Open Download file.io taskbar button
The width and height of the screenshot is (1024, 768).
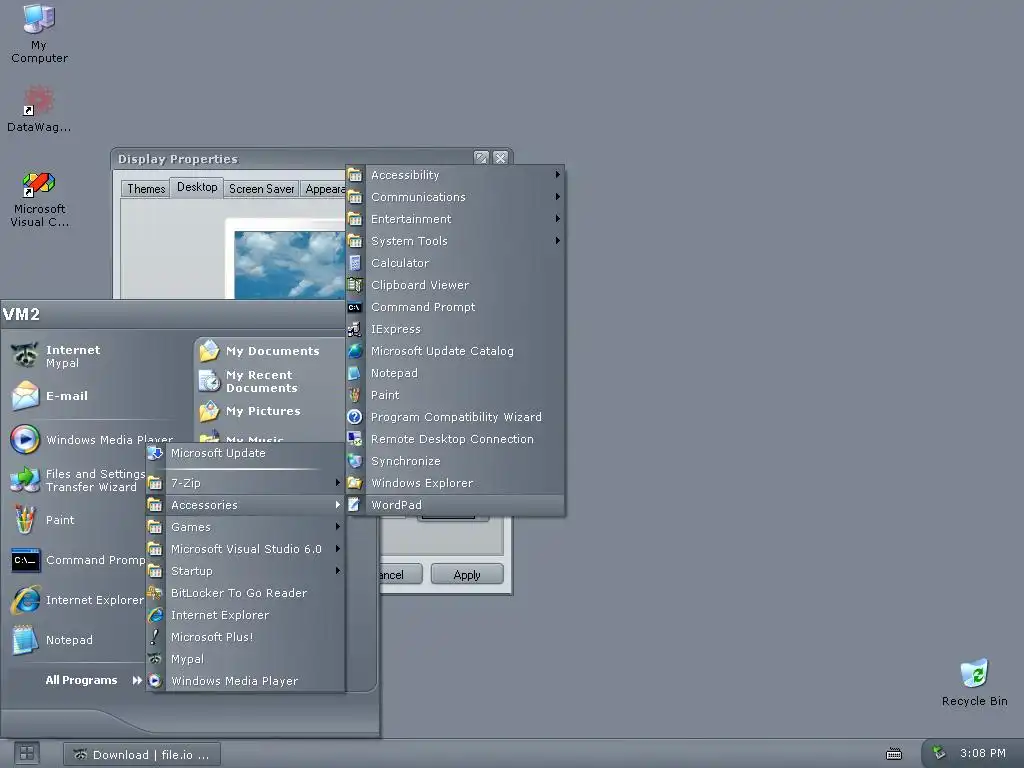tap(142, 754)
